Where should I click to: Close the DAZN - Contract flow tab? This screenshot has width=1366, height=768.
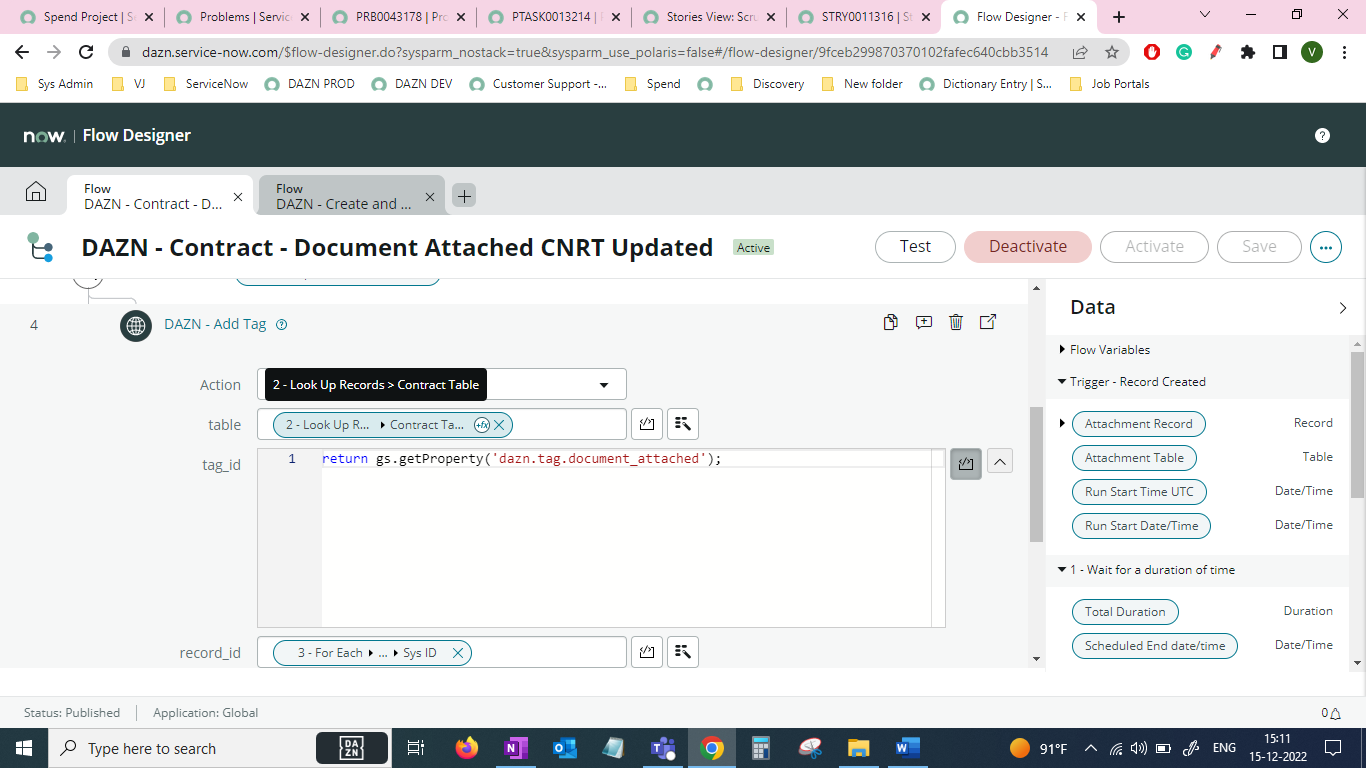click(237, 197)
